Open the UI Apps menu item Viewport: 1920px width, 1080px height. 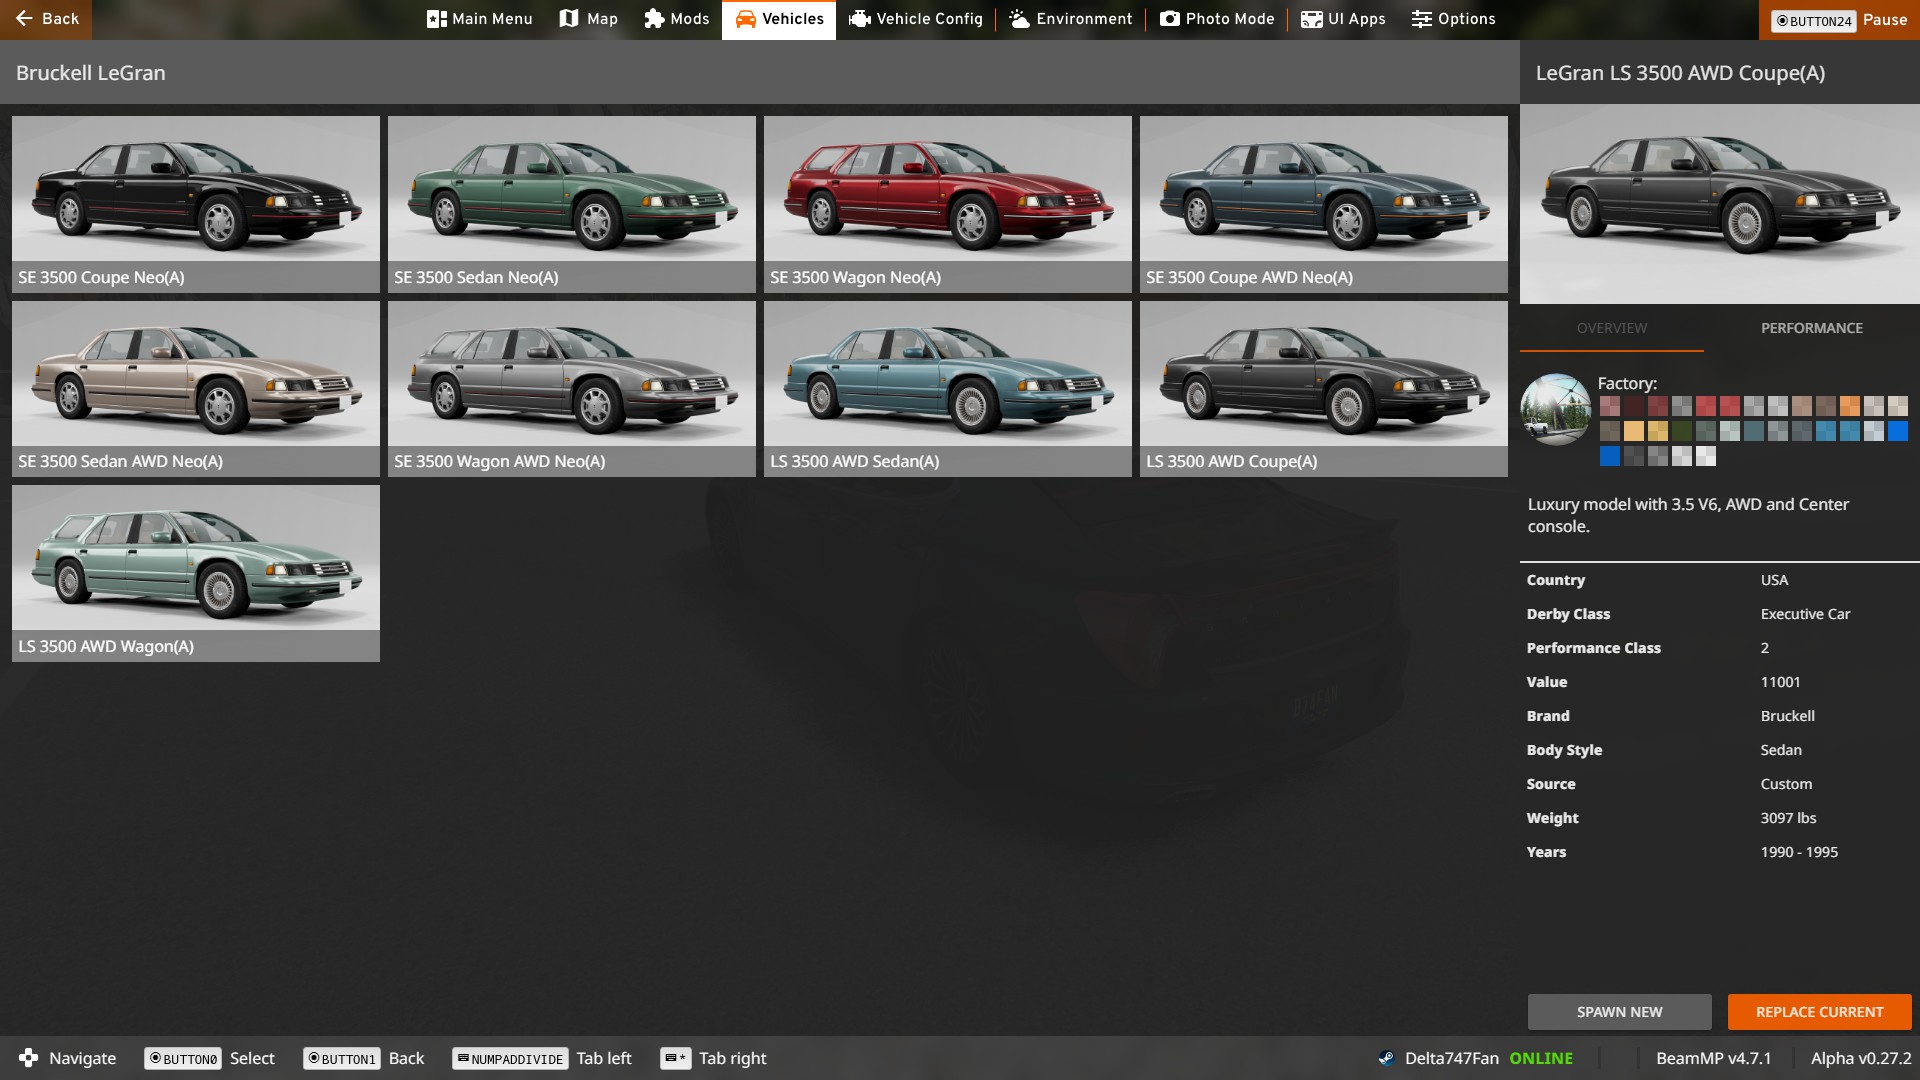pos(1343,19)
